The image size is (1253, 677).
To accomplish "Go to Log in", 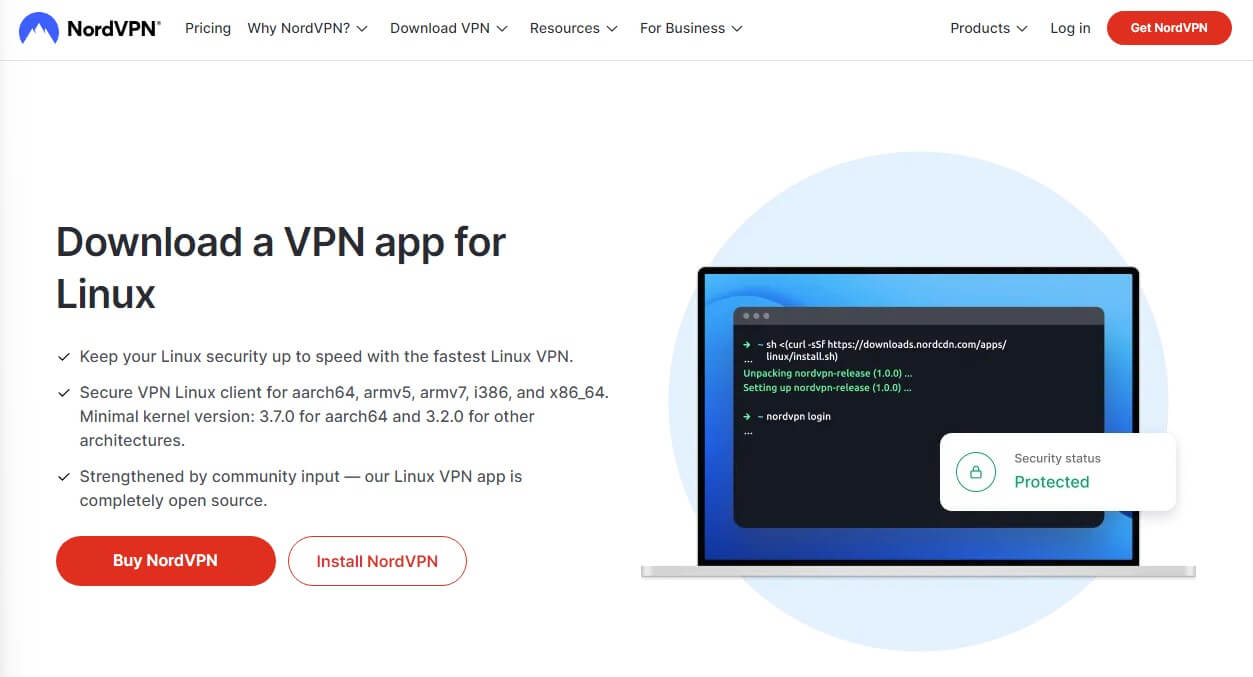I will (1070, 28).
